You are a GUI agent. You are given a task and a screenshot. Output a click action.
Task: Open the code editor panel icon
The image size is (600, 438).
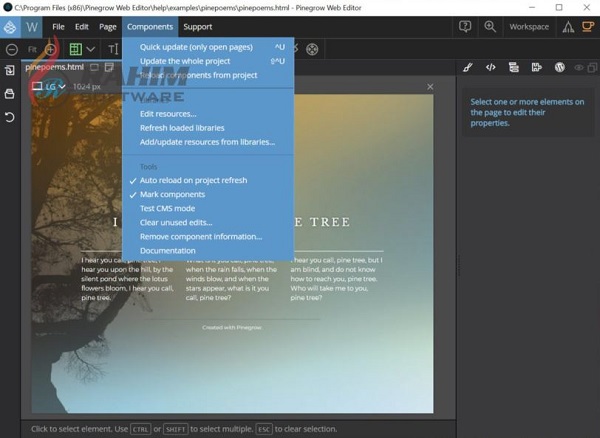(491, 68)
